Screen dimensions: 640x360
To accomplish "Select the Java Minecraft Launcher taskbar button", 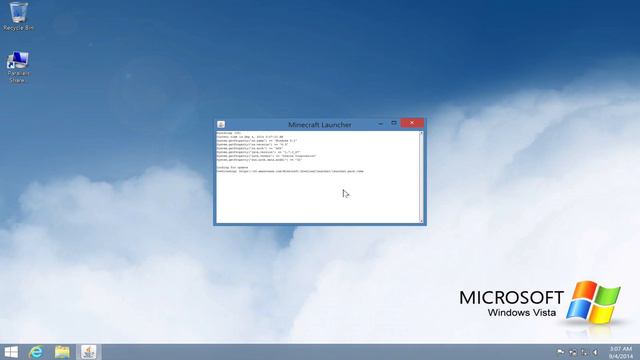I will tap(88, 352).
